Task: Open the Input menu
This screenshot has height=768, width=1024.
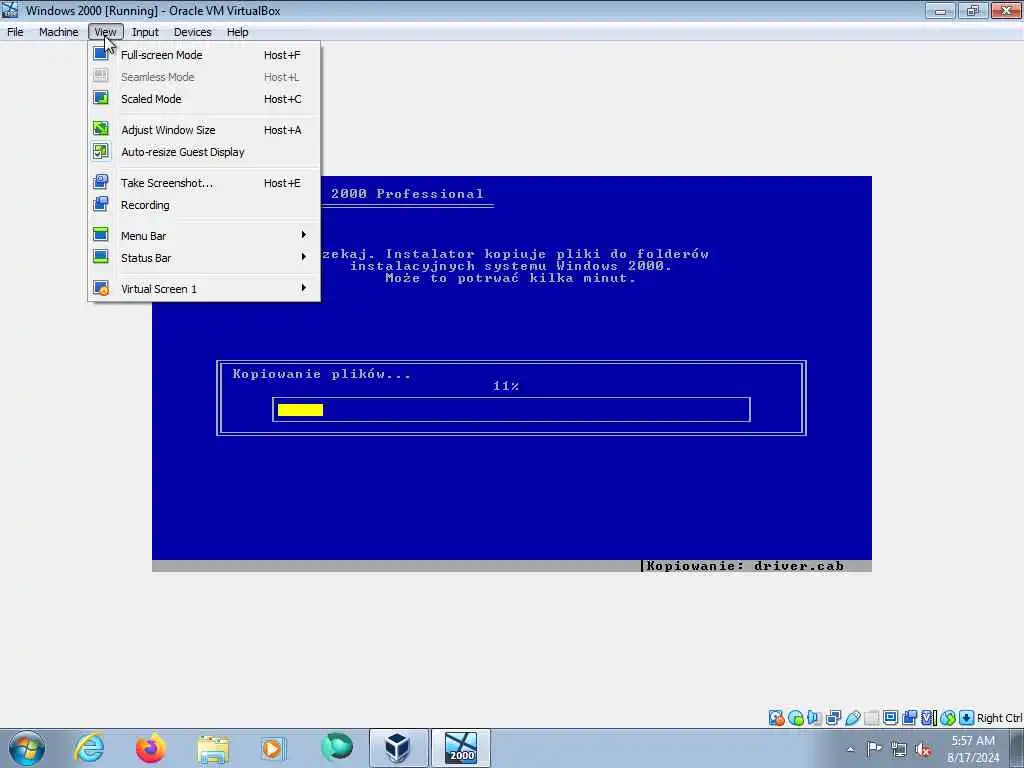Action: (x=145, y=32)
